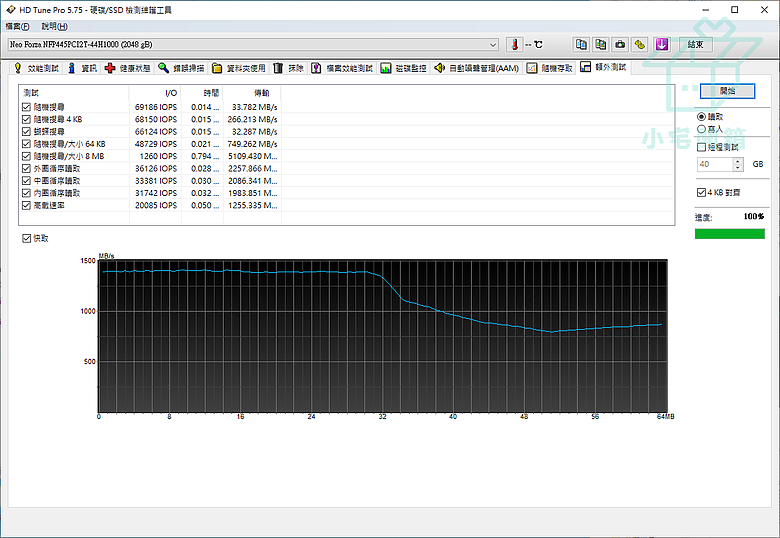
Task: Uncheck the 8 MB random seek test
Action: coord(26,156)
